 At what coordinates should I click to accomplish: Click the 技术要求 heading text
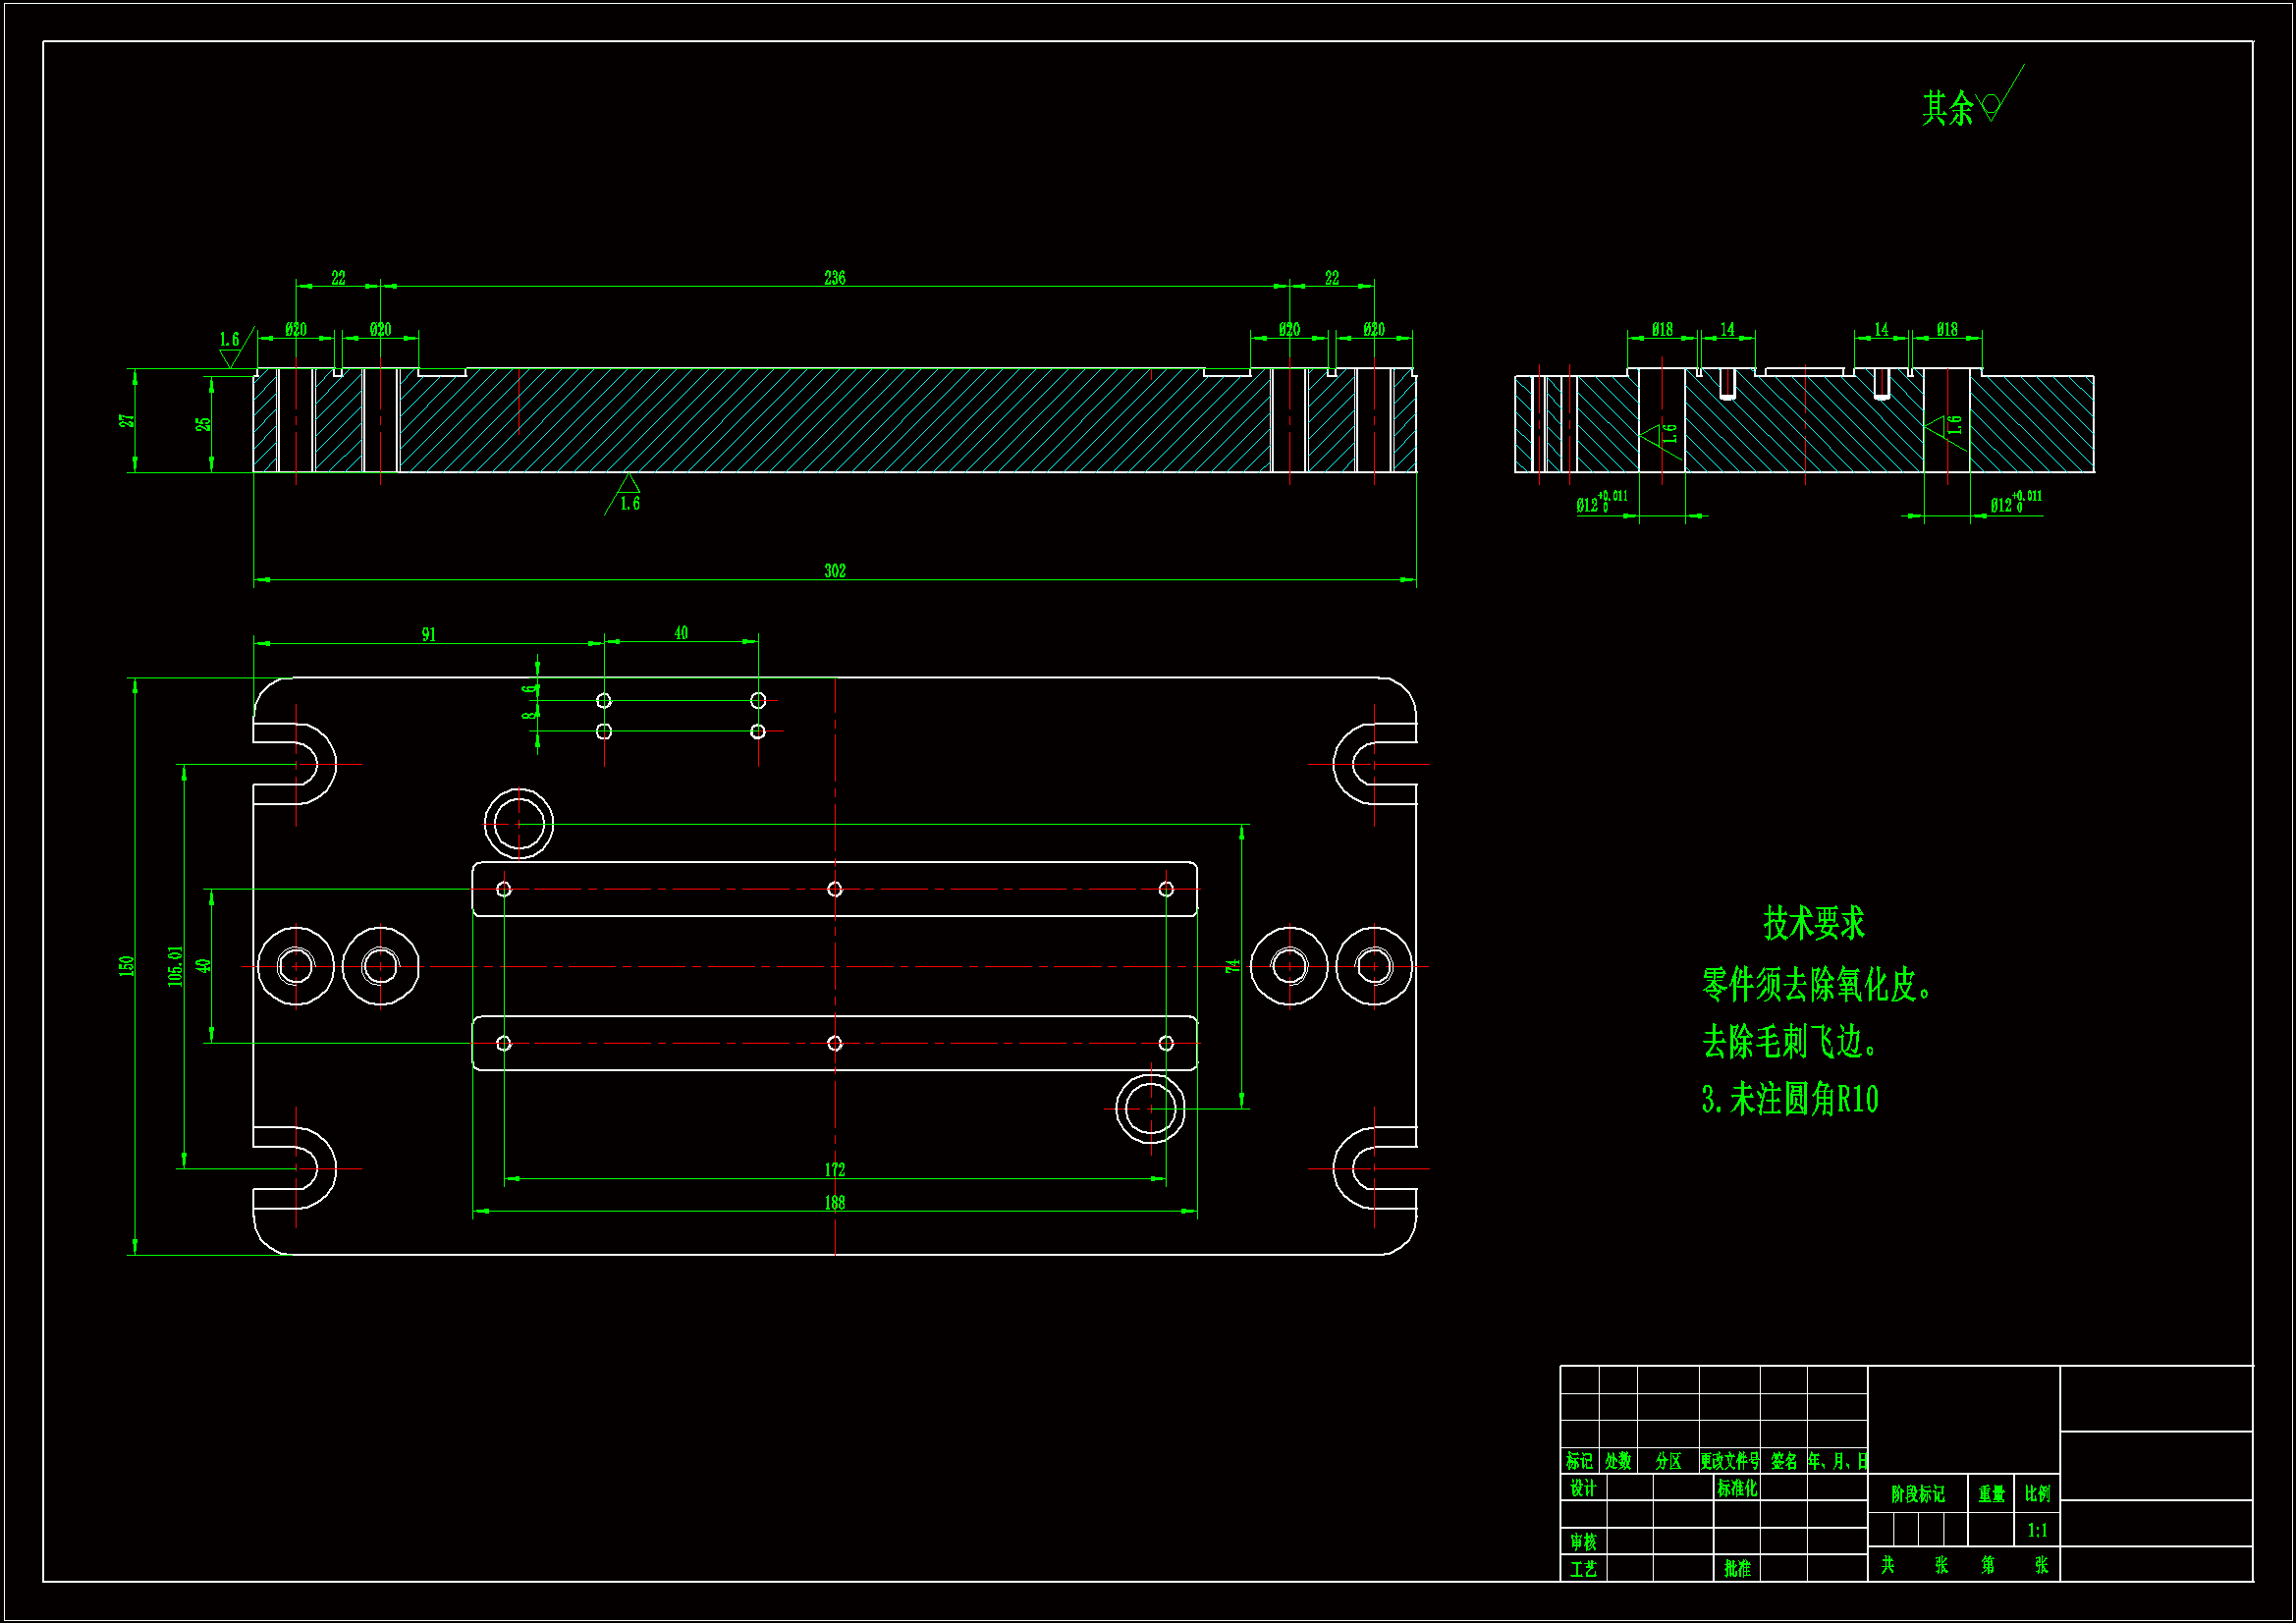[1813, 923]
